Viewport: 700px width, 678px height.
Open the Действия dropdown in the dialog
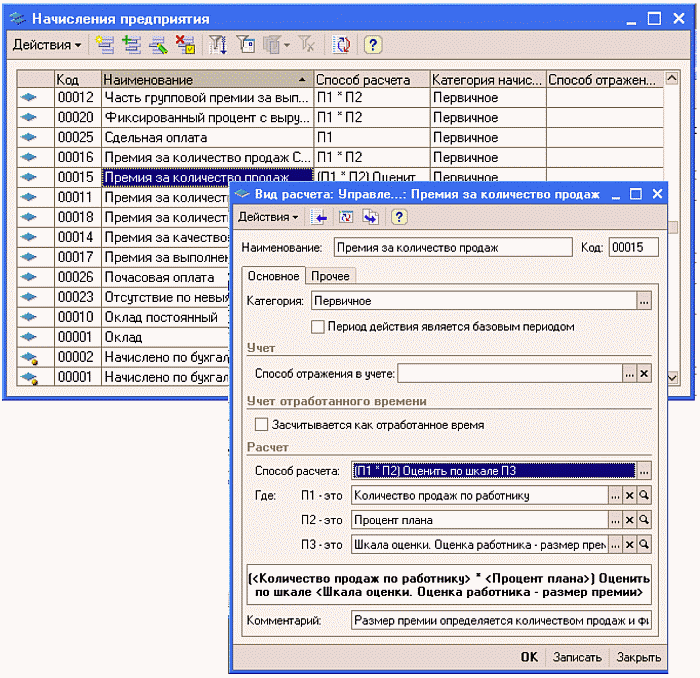(x=267, y=217)
